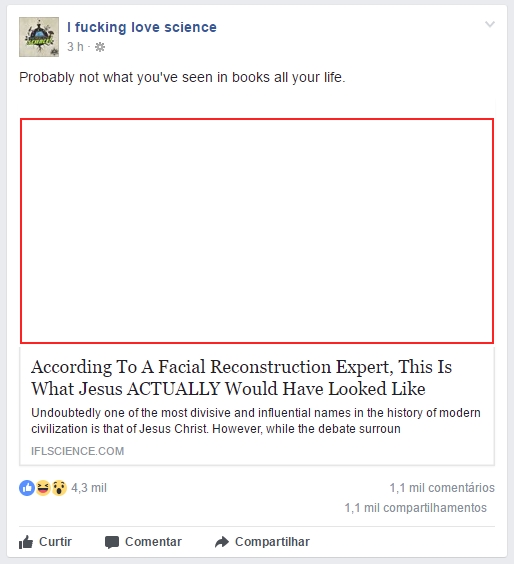
Task: Open the post options chevron menu
Action: [490, 24]
